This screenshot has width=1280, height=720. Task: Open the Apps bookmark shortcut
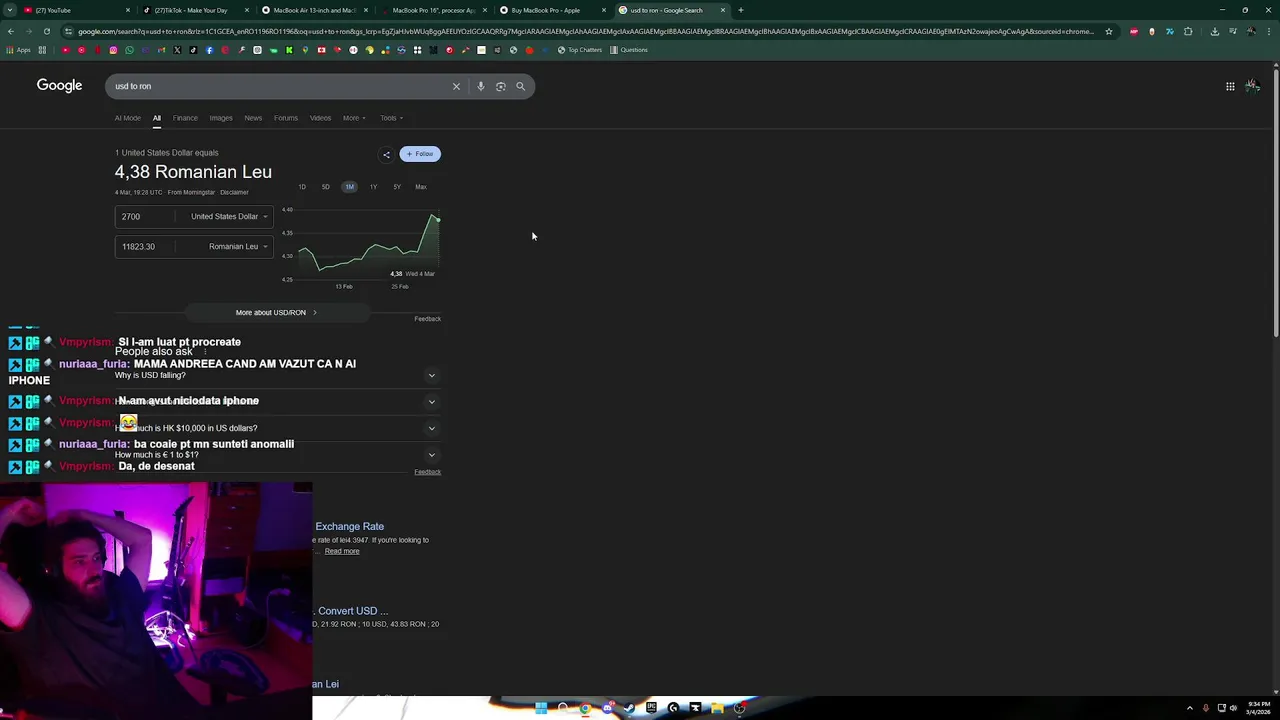tap(19, 50)
